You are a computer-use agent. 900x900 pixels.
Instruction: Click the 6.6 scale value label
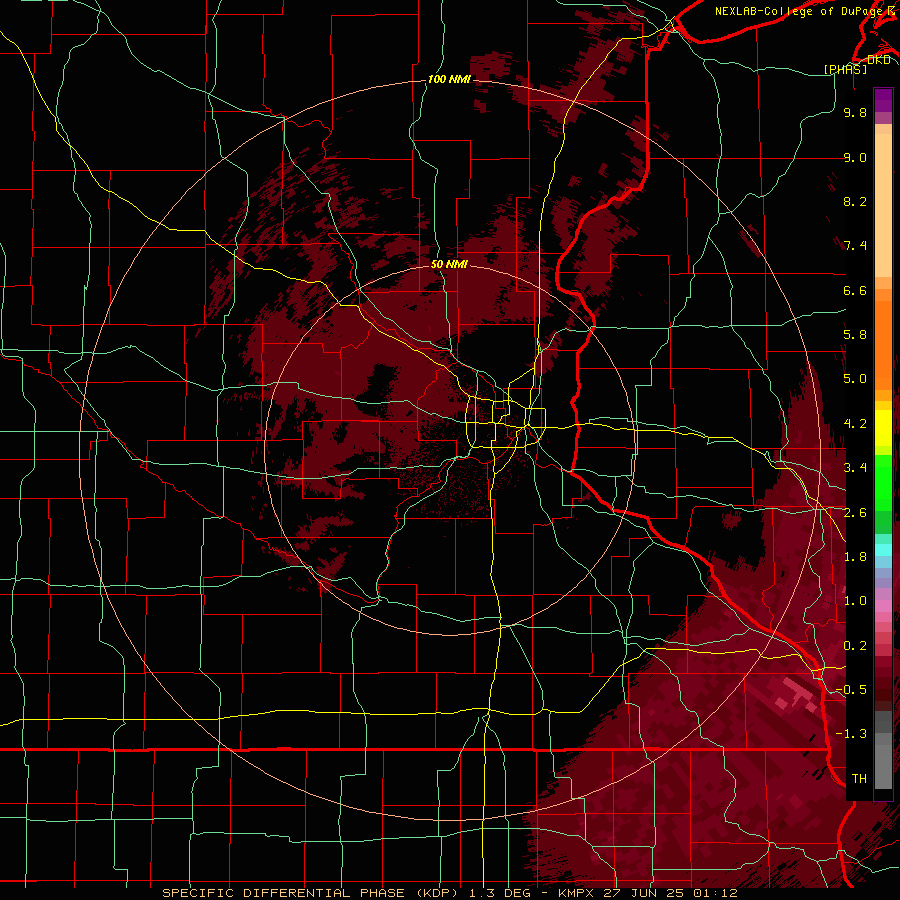855,290
